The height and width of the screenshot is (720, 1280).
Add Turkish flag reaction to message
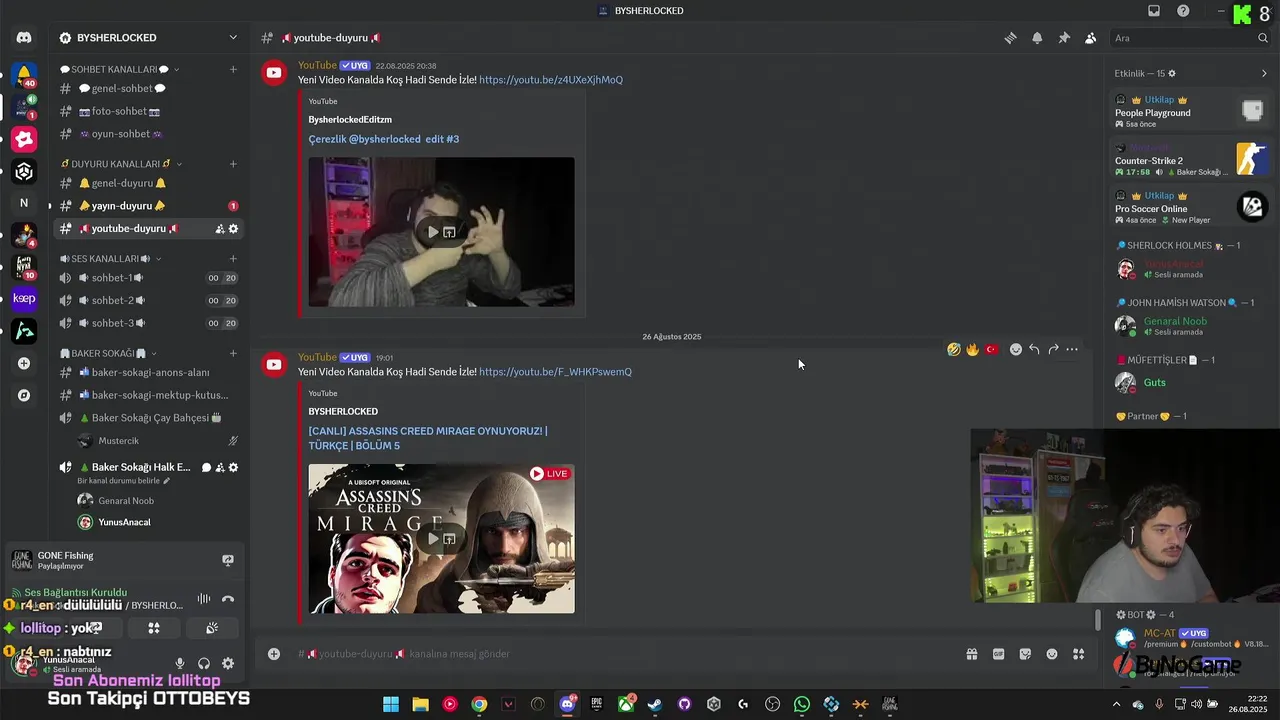point(992,349)
